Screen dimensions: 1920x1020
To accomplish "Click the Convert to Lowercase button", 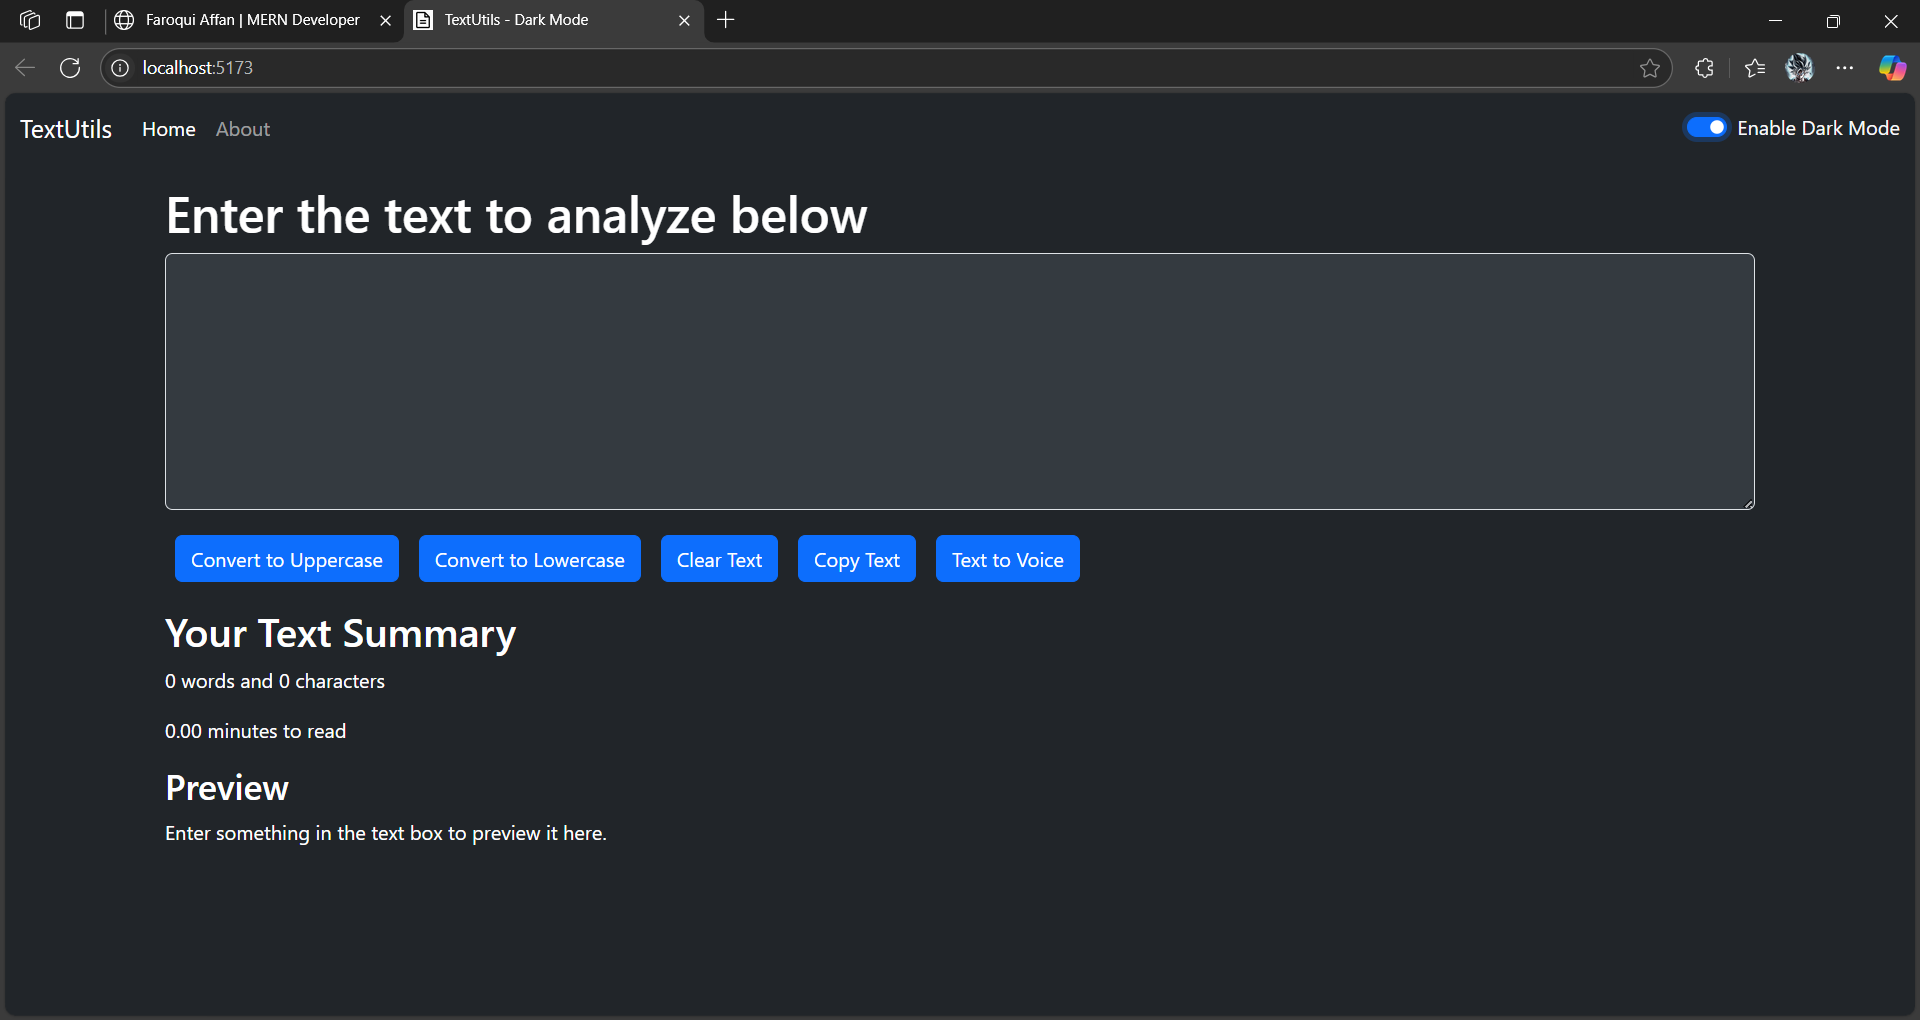I will [530, 559].
